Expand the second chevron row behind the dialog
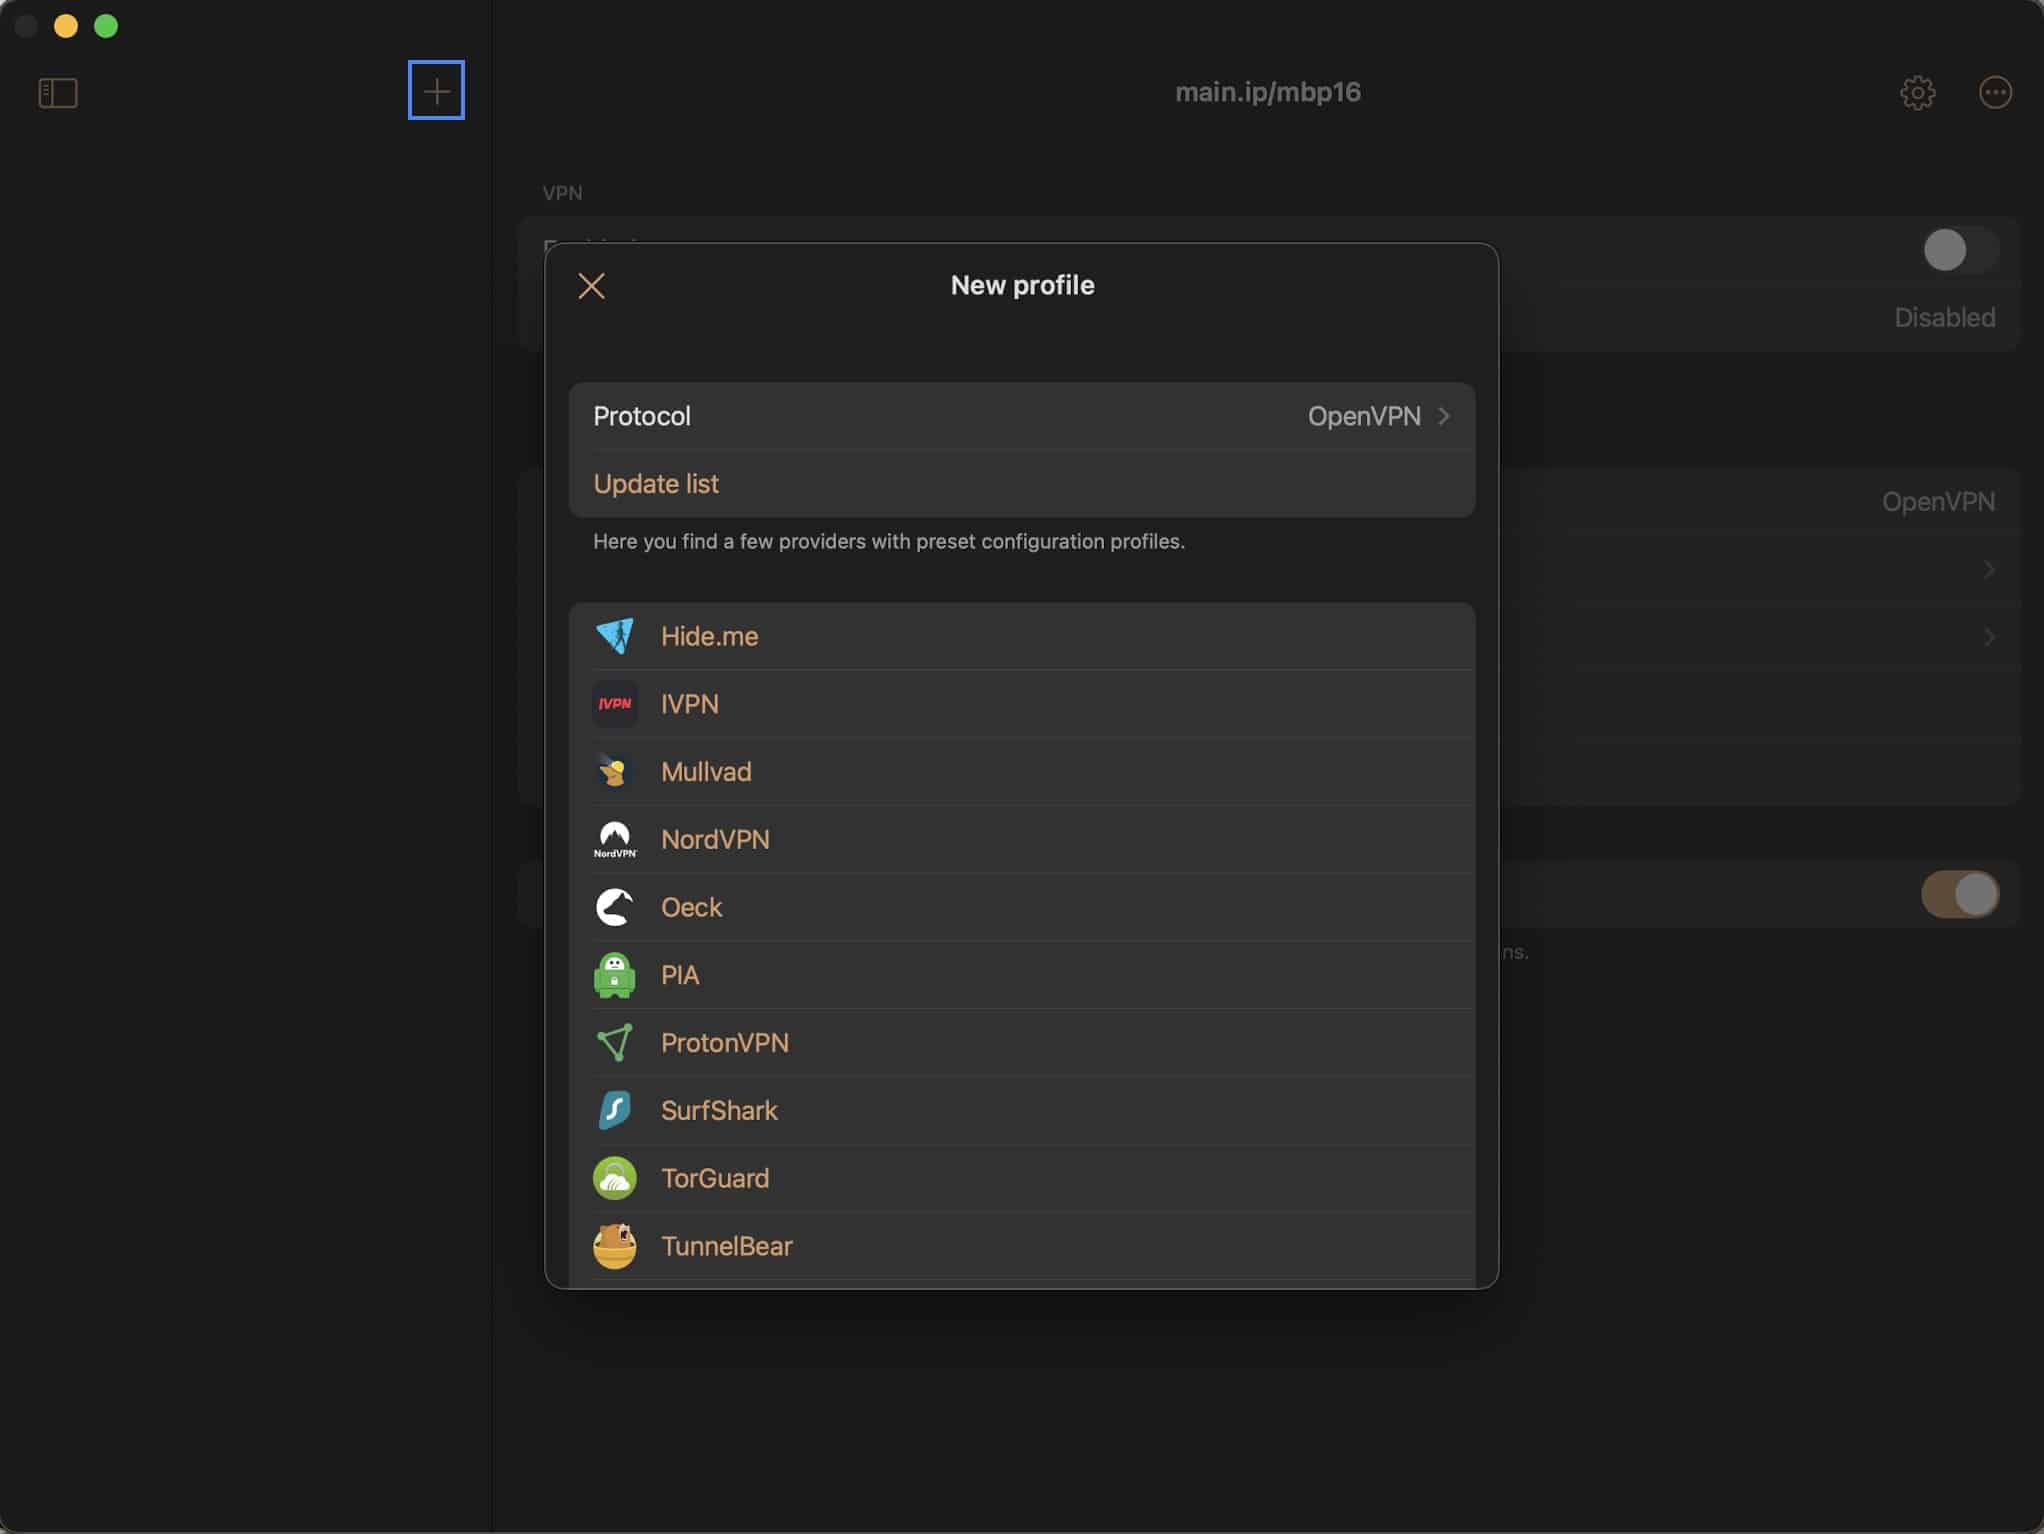Image resolution: width=2044 pixels, height=1534 pixels. click(x=1989, y=637)
